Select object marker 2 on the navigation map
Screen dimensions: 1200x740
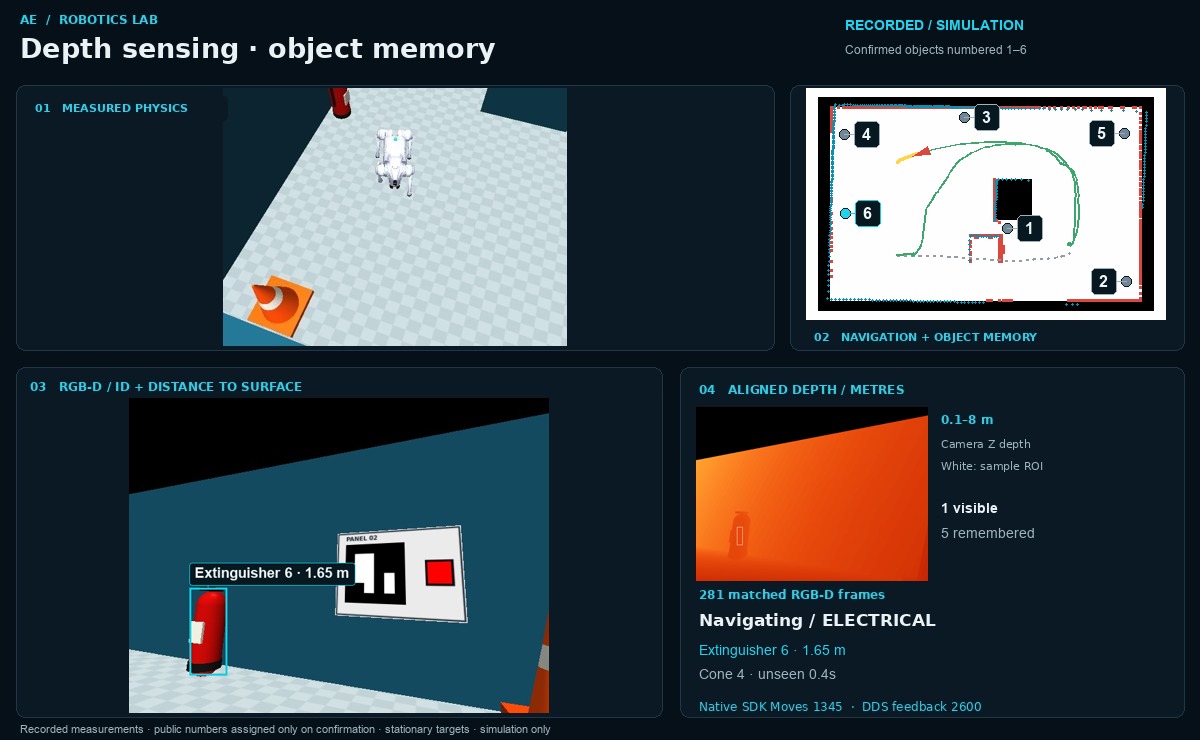tap(1103, 281)
